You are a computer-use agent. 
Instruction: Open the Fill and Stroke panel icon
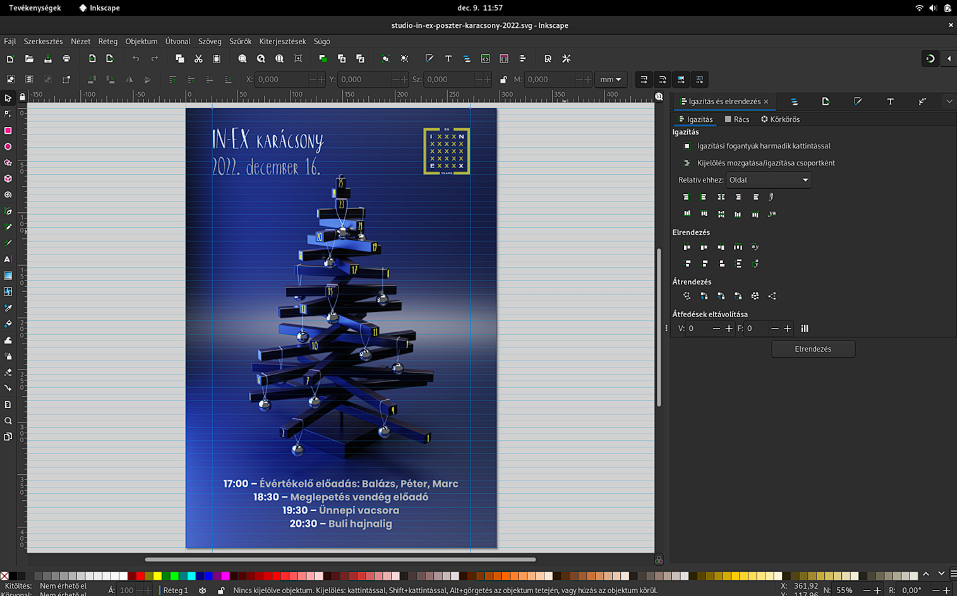click(858, 101)
